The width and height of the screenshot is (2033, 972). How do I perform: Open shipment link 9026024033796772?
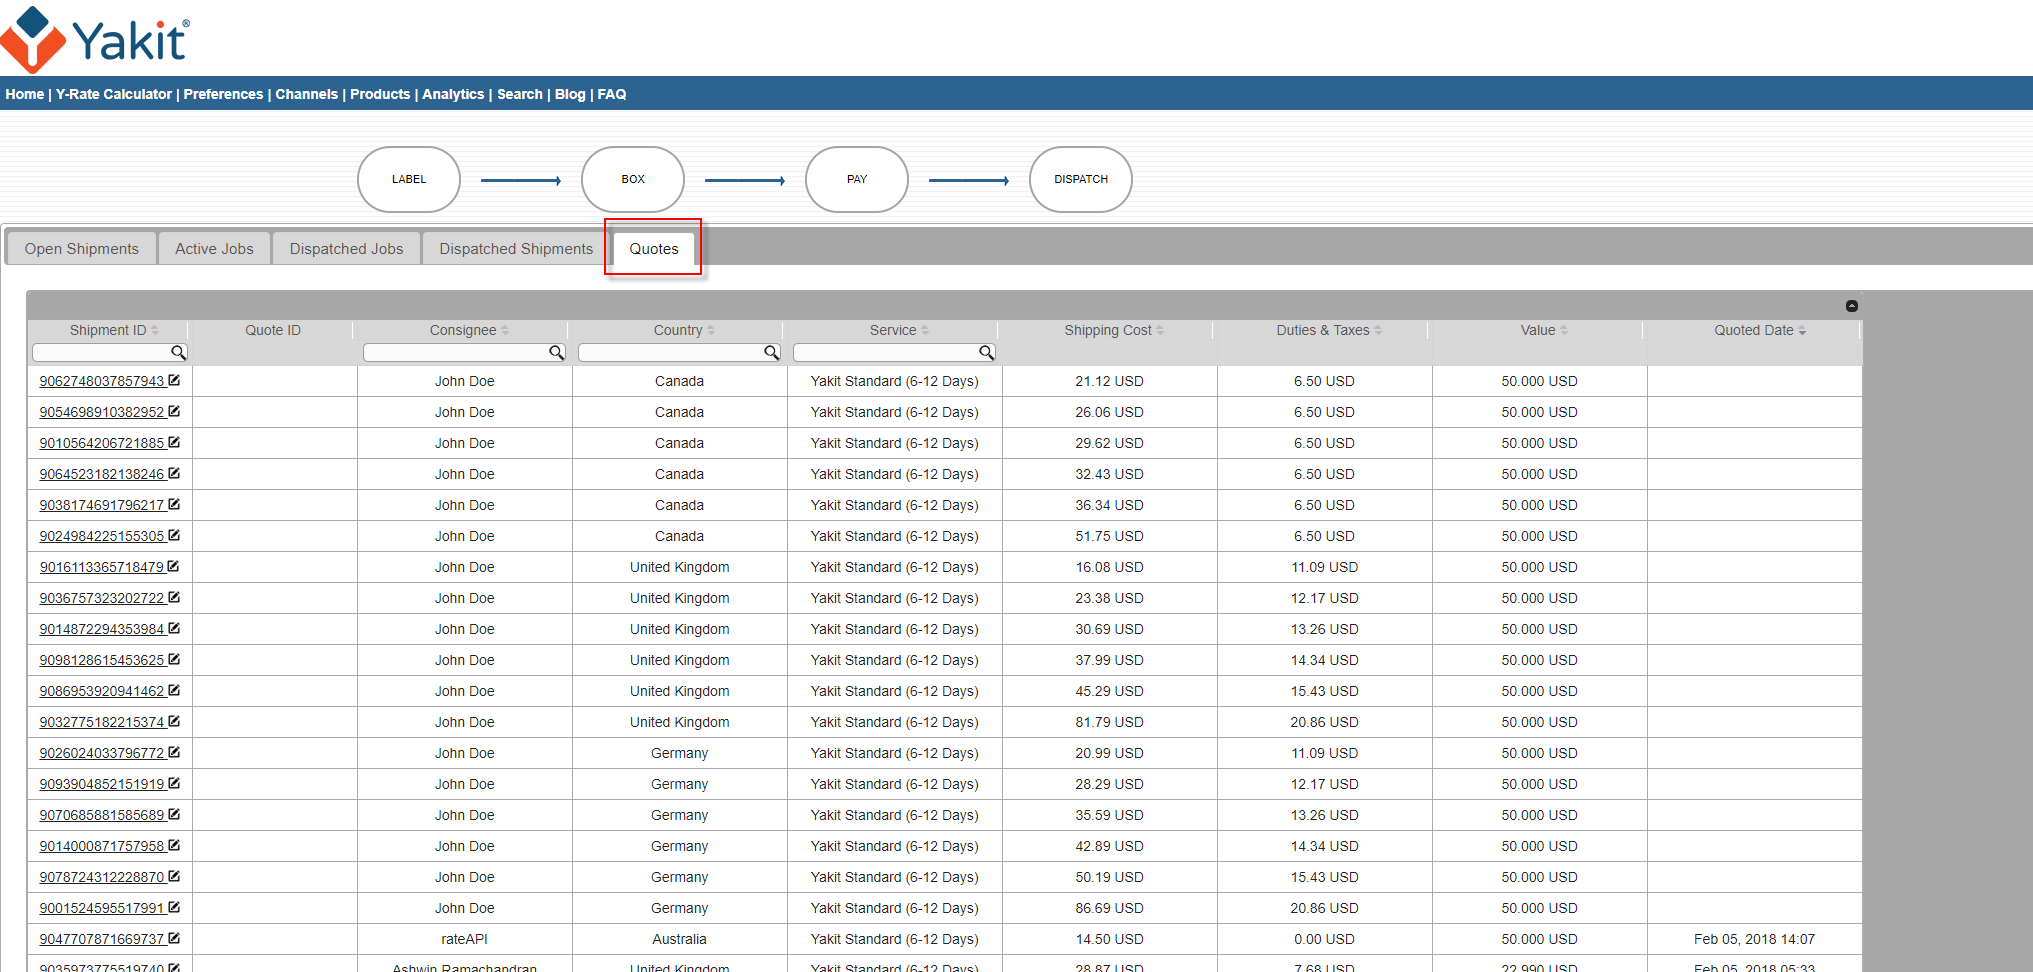tap(101, 753)
